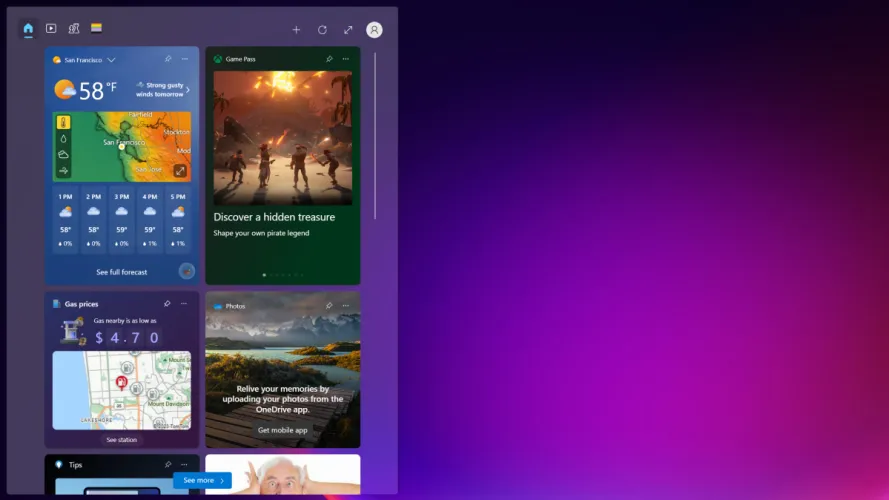Show next weather alert with chevron
The width and height of the screenshot is (889, 500).
point(188,90)
